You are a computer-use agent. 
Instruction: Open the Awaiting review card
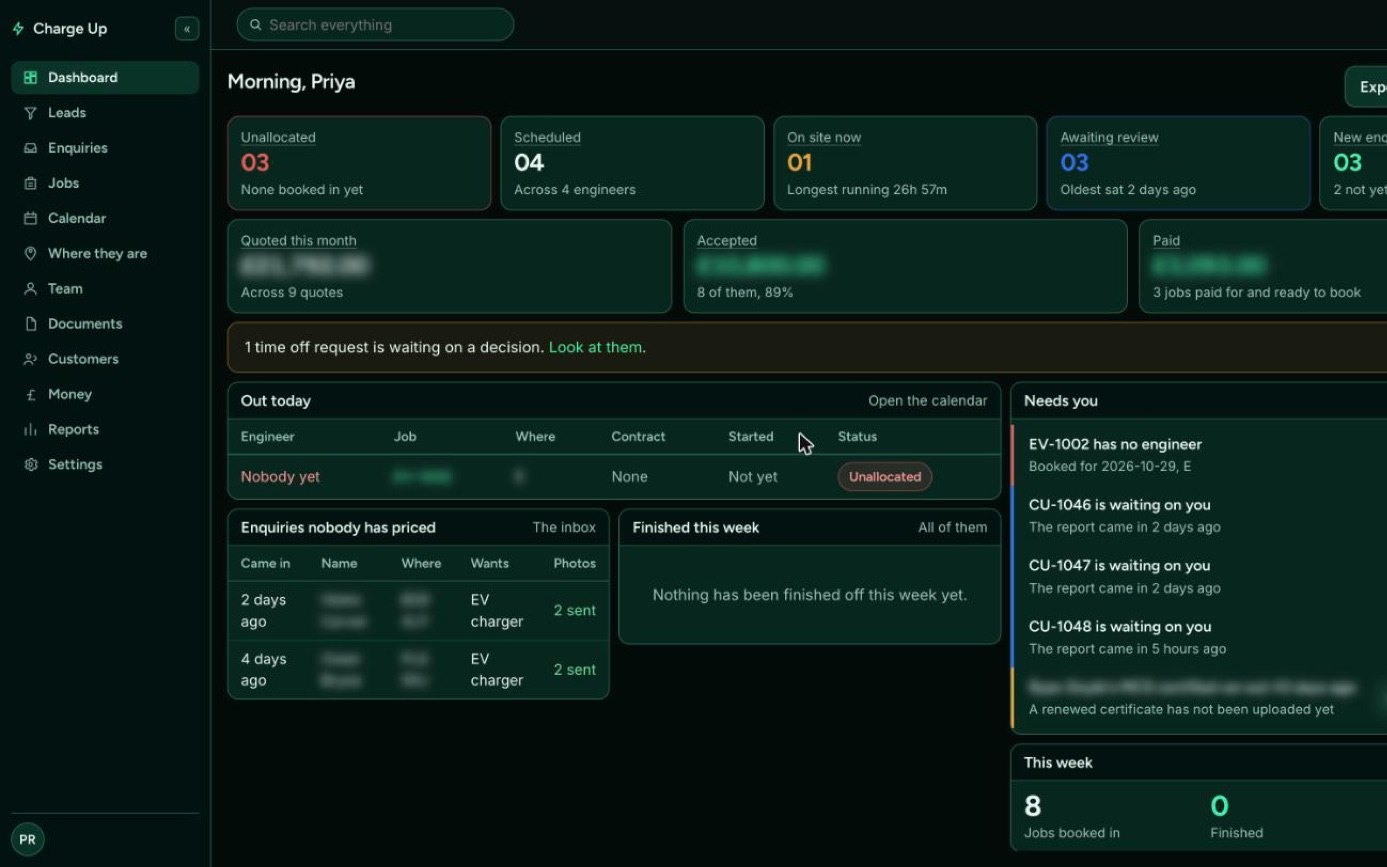(1178, 163)
